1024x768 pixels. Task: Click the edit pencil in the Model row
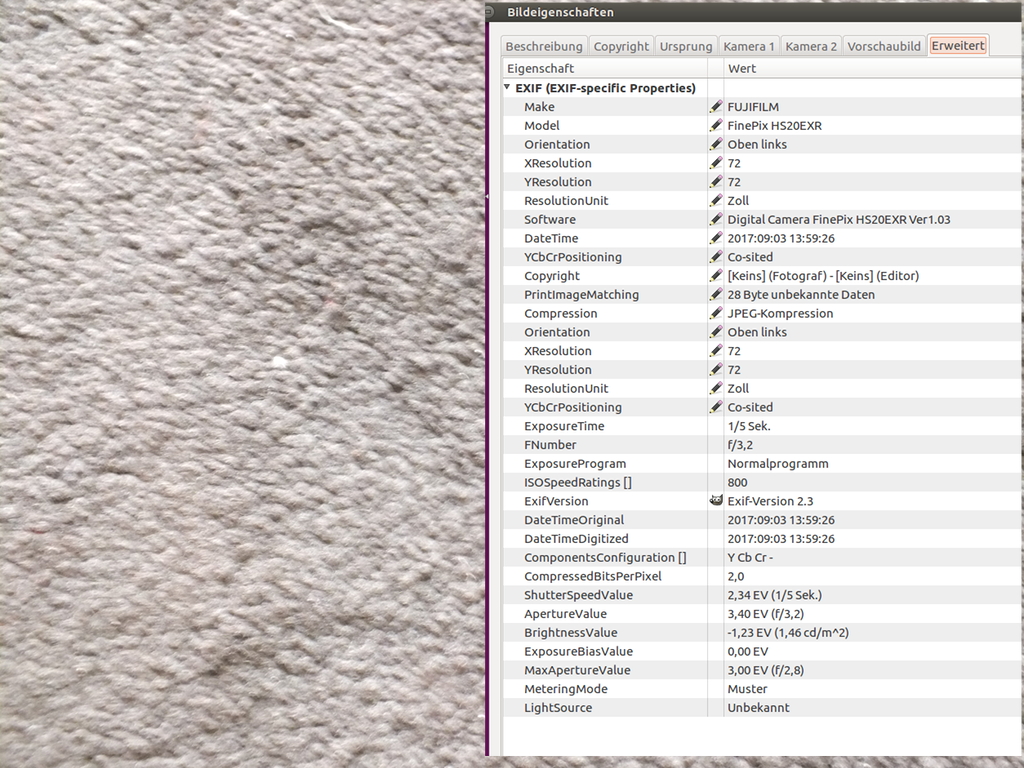pos(715,126)
